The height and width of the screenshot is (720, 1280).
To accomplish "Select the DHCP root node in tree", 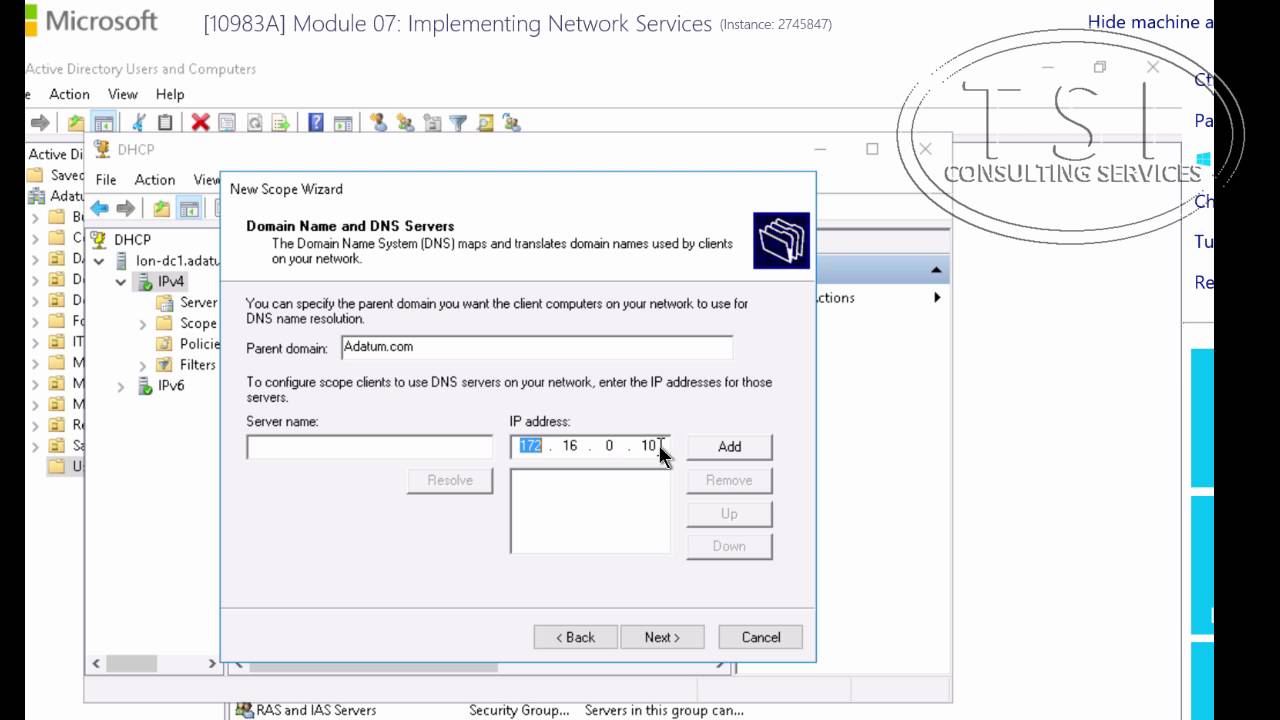I will [x=132, y=240].
